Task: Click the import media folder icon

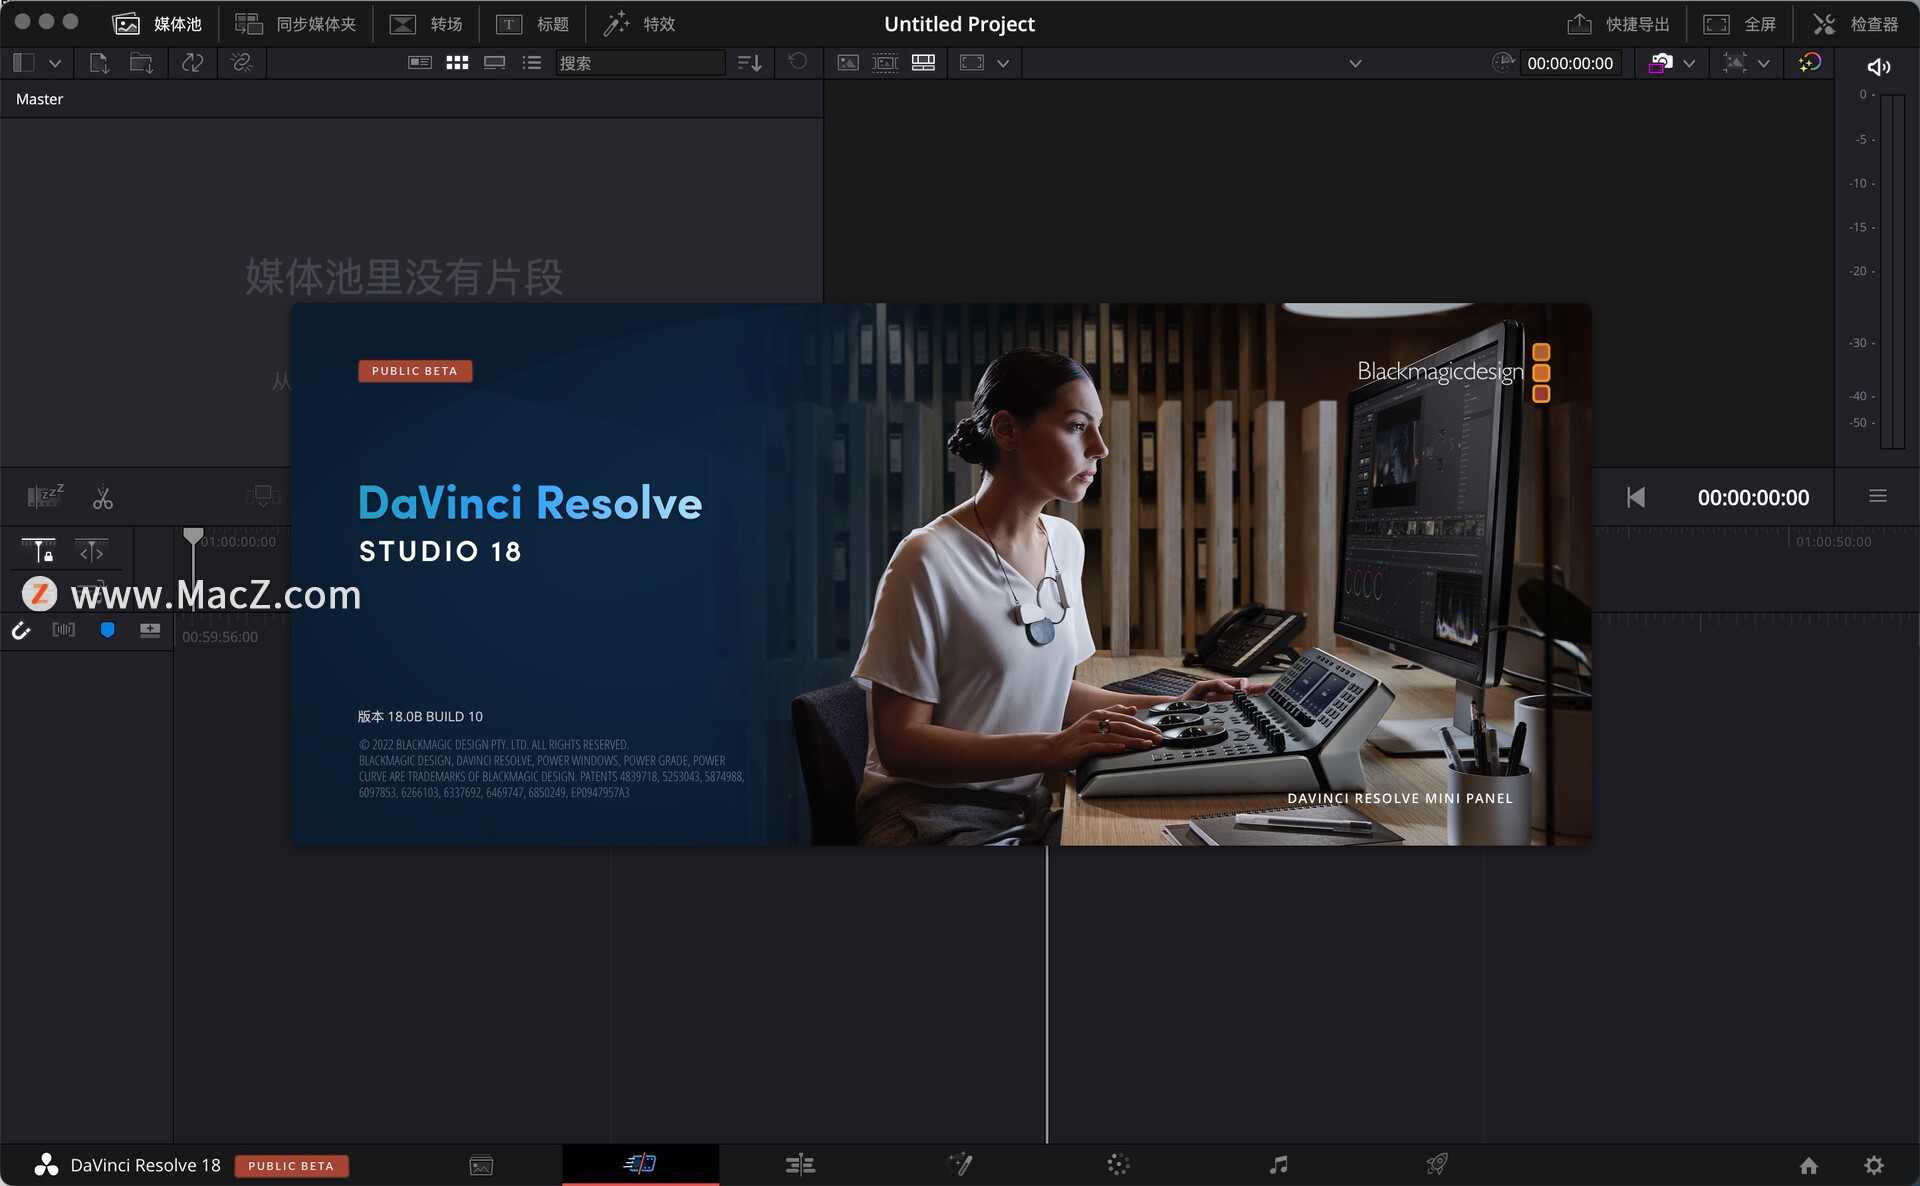Action: pyautogui.click(x=141, y=63)
